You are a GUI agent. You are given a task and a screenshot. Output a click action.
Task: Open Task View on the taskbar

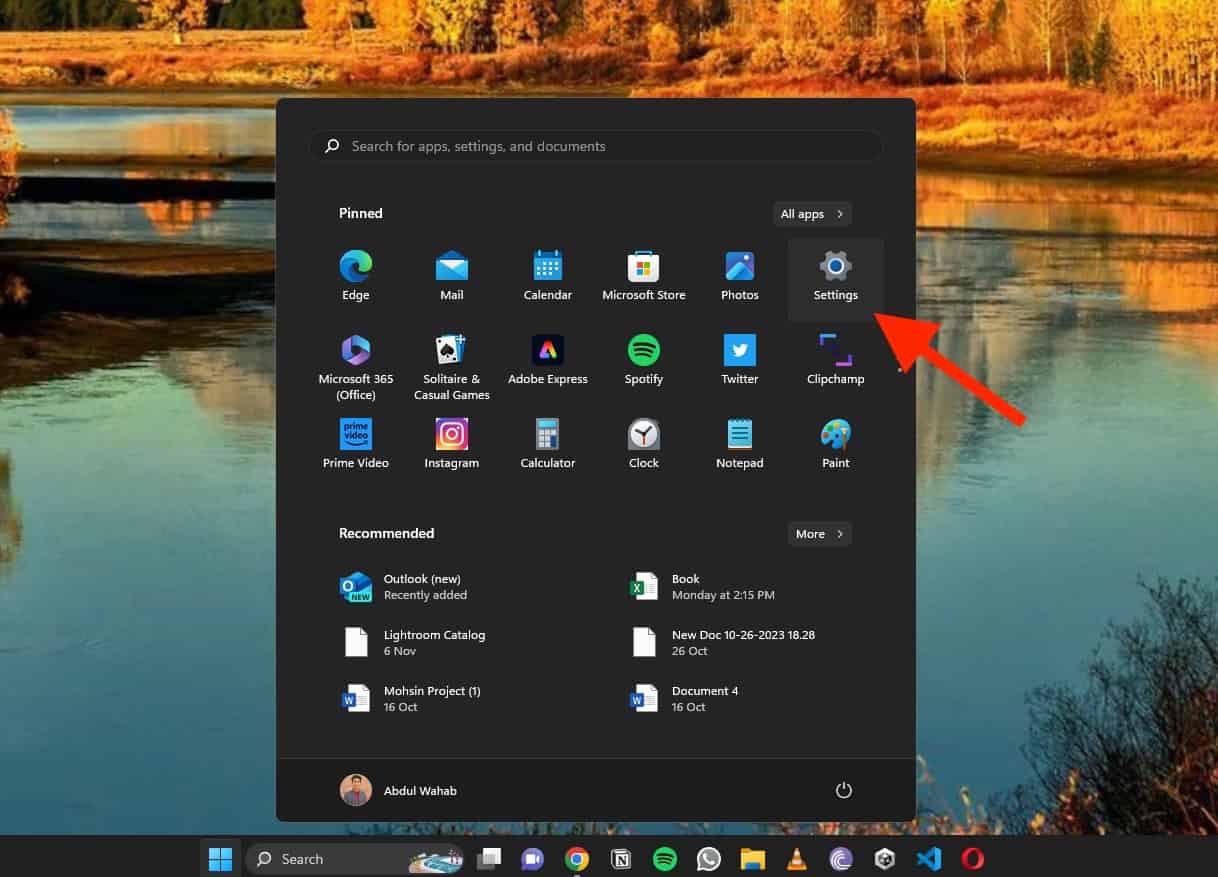[489, 859]
